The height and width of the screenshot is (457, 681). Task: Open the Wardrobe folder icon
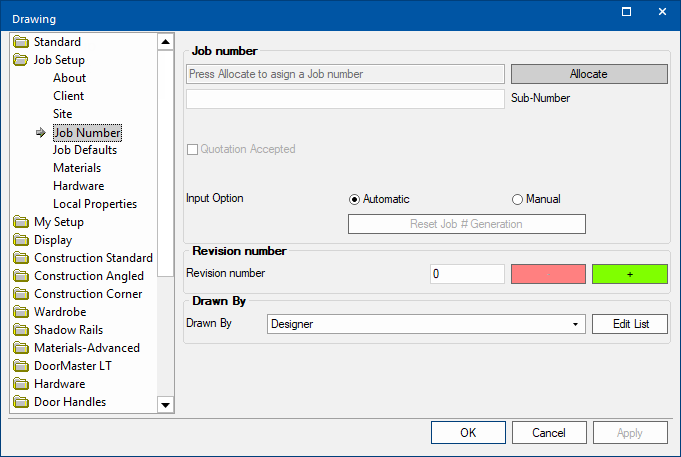[20, 312]
